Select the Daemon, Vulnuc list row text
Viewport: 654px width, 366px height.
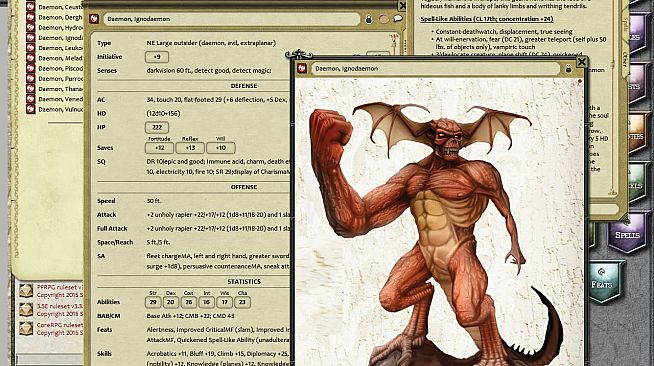tap(60, 109)
